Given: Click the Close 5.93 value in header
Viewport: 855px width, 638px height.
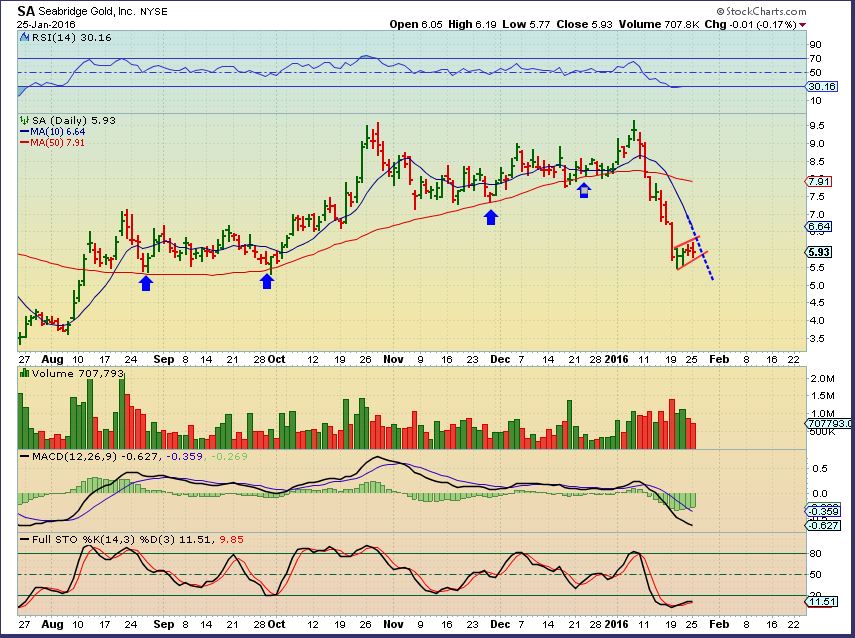Looking at the screenshot, I should (585, 25).
